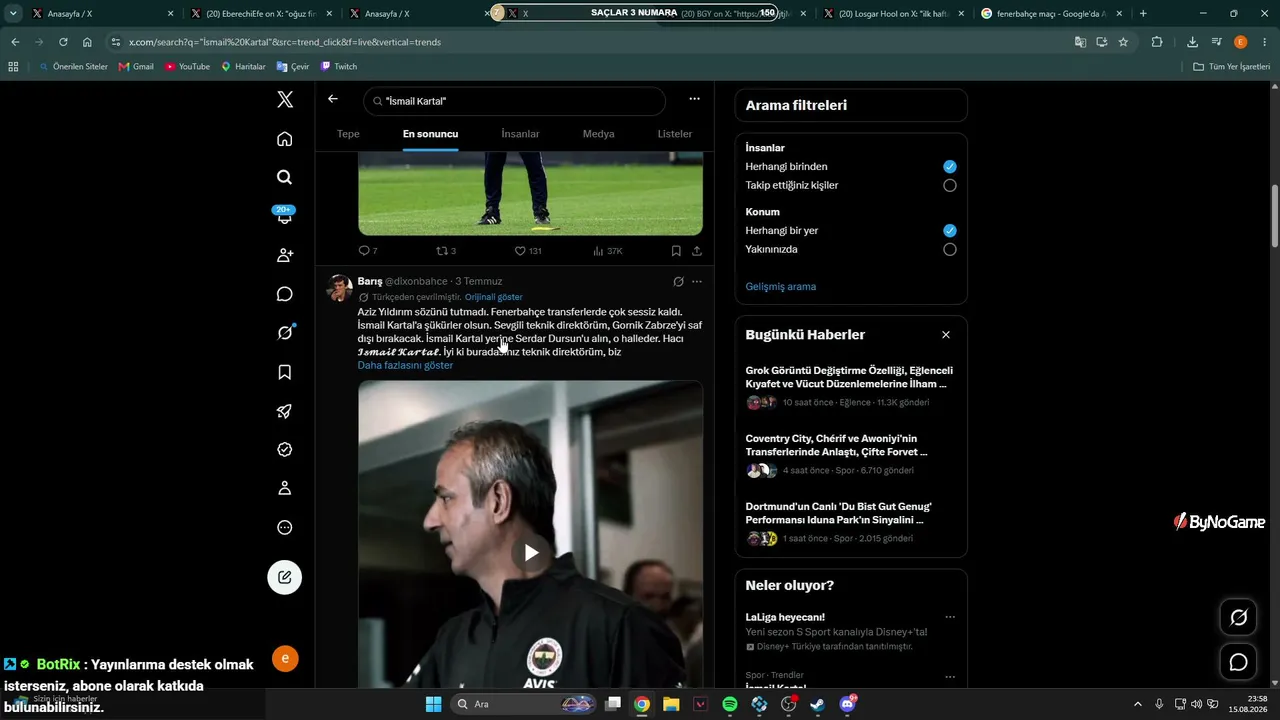Share the post above Barış's tweet
Image resolution: width=1280 pixels, height=720 pixels.
pyautogui.click(x=697, y=251)
